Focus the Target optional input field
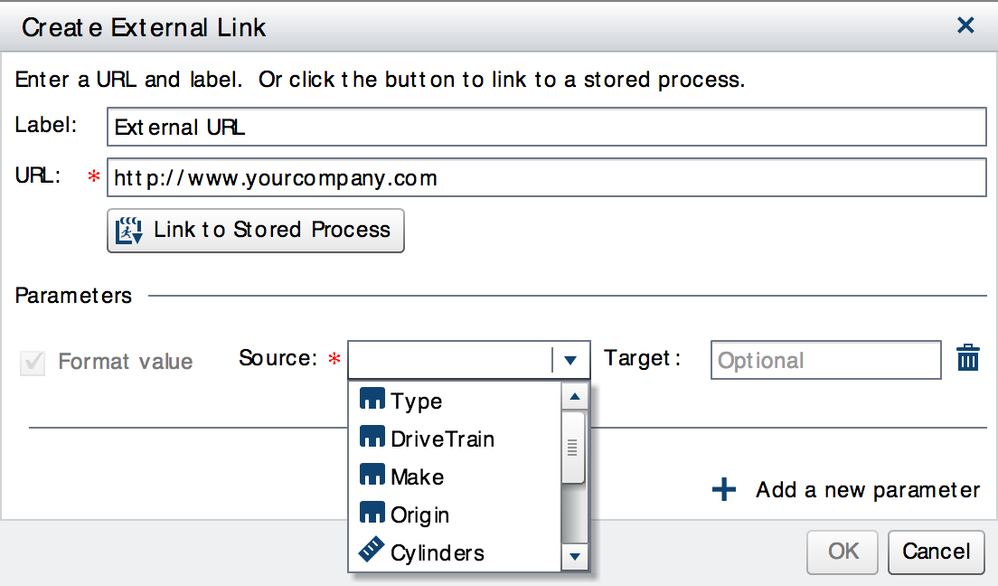 (825, 360)
